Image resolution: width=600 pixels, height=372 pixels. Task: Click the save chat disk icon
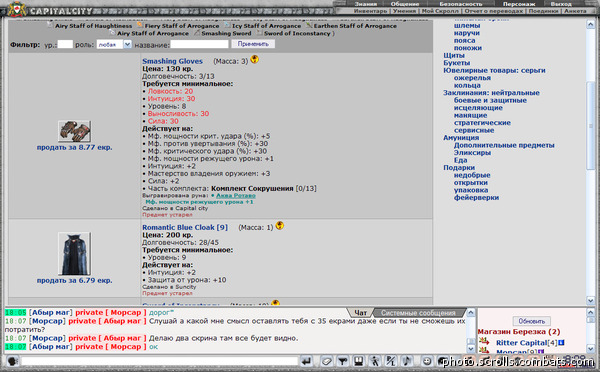click(x=359, y=361)
